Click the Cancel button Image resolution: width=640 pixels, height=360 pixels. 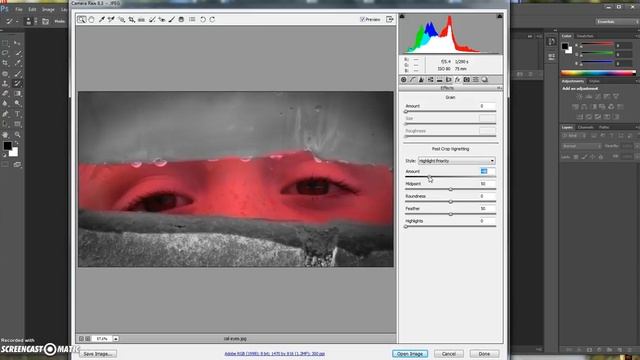tap(449, 354)
